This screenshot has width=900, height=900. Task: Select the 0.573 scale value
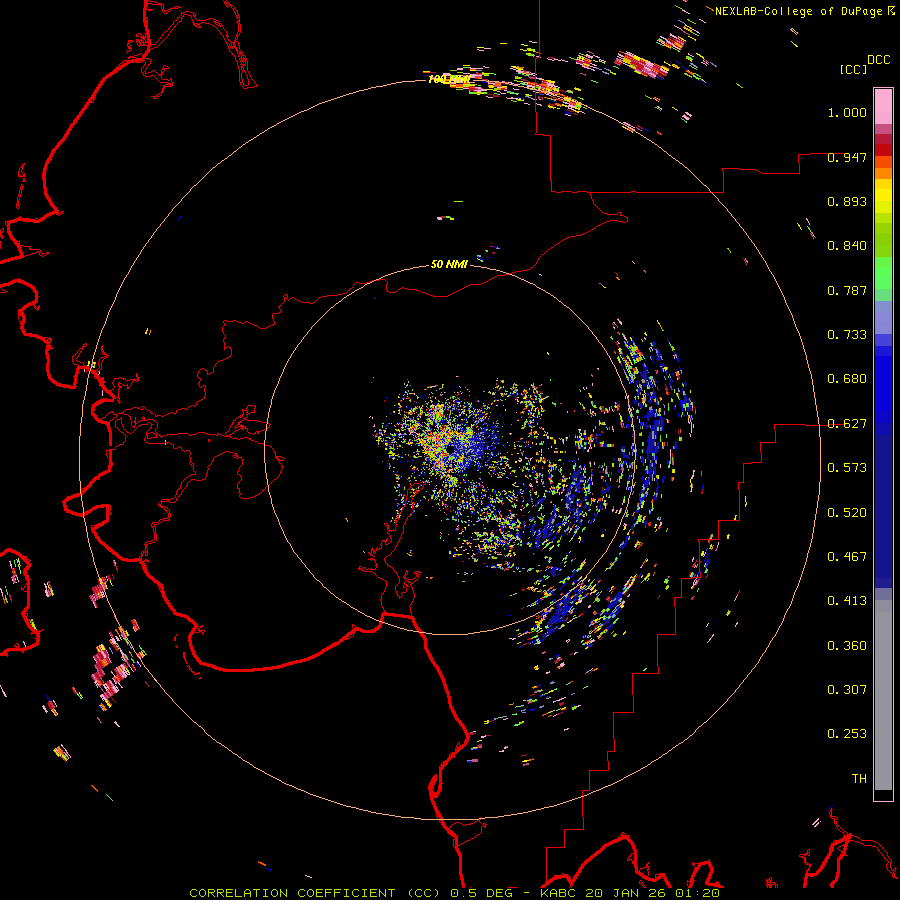(x=847, y=468)
